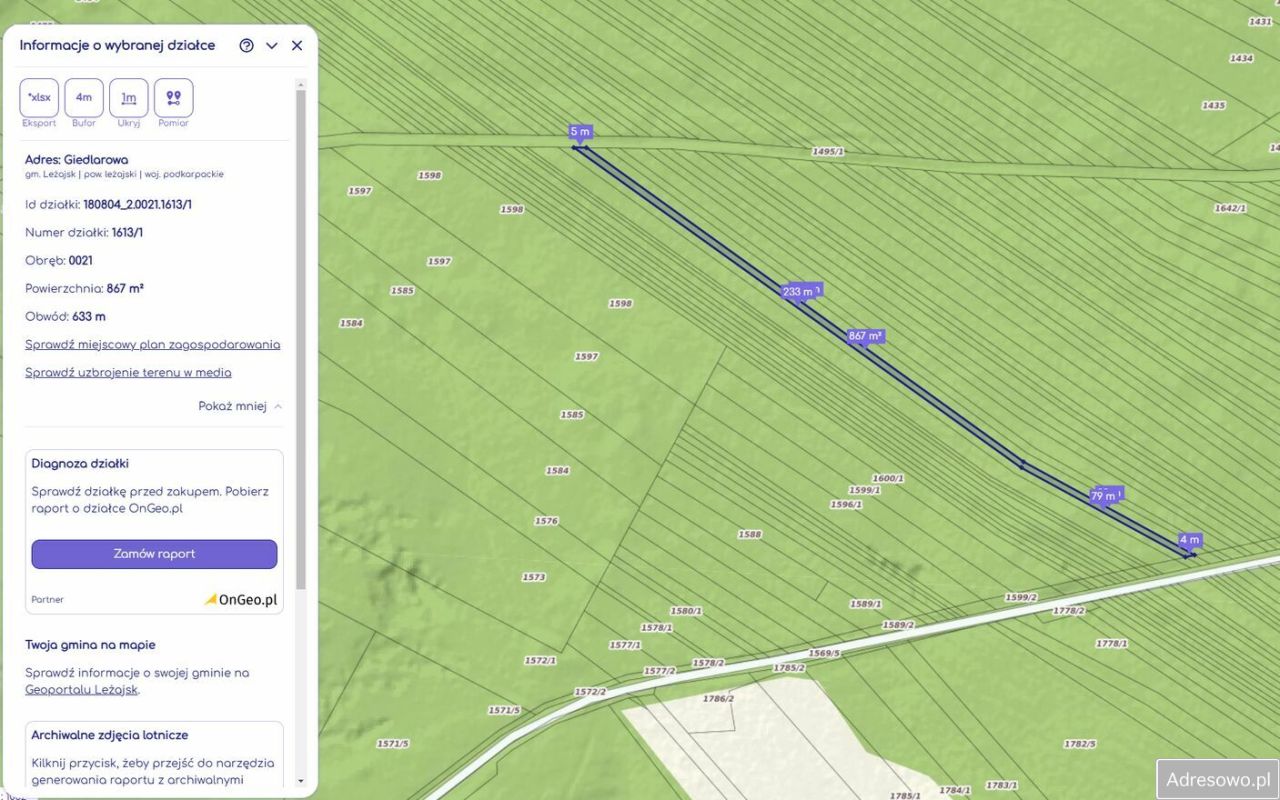Open the help icon beside the panel title
Screen dimensions: 1280x800
pos(247,45)
